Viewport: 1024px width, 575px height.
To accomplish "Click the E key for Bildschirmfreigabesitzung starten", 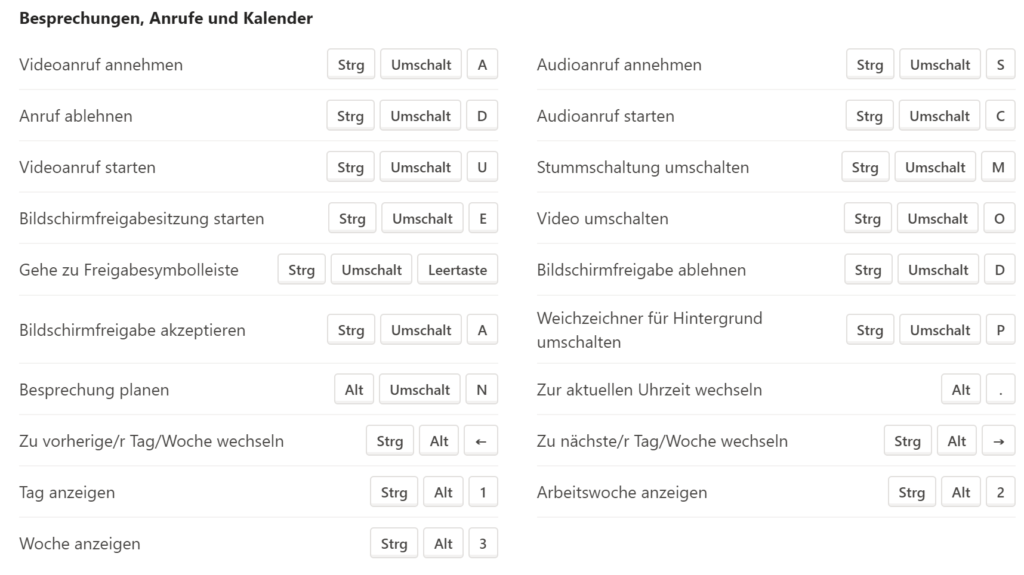I will point(483,218).
